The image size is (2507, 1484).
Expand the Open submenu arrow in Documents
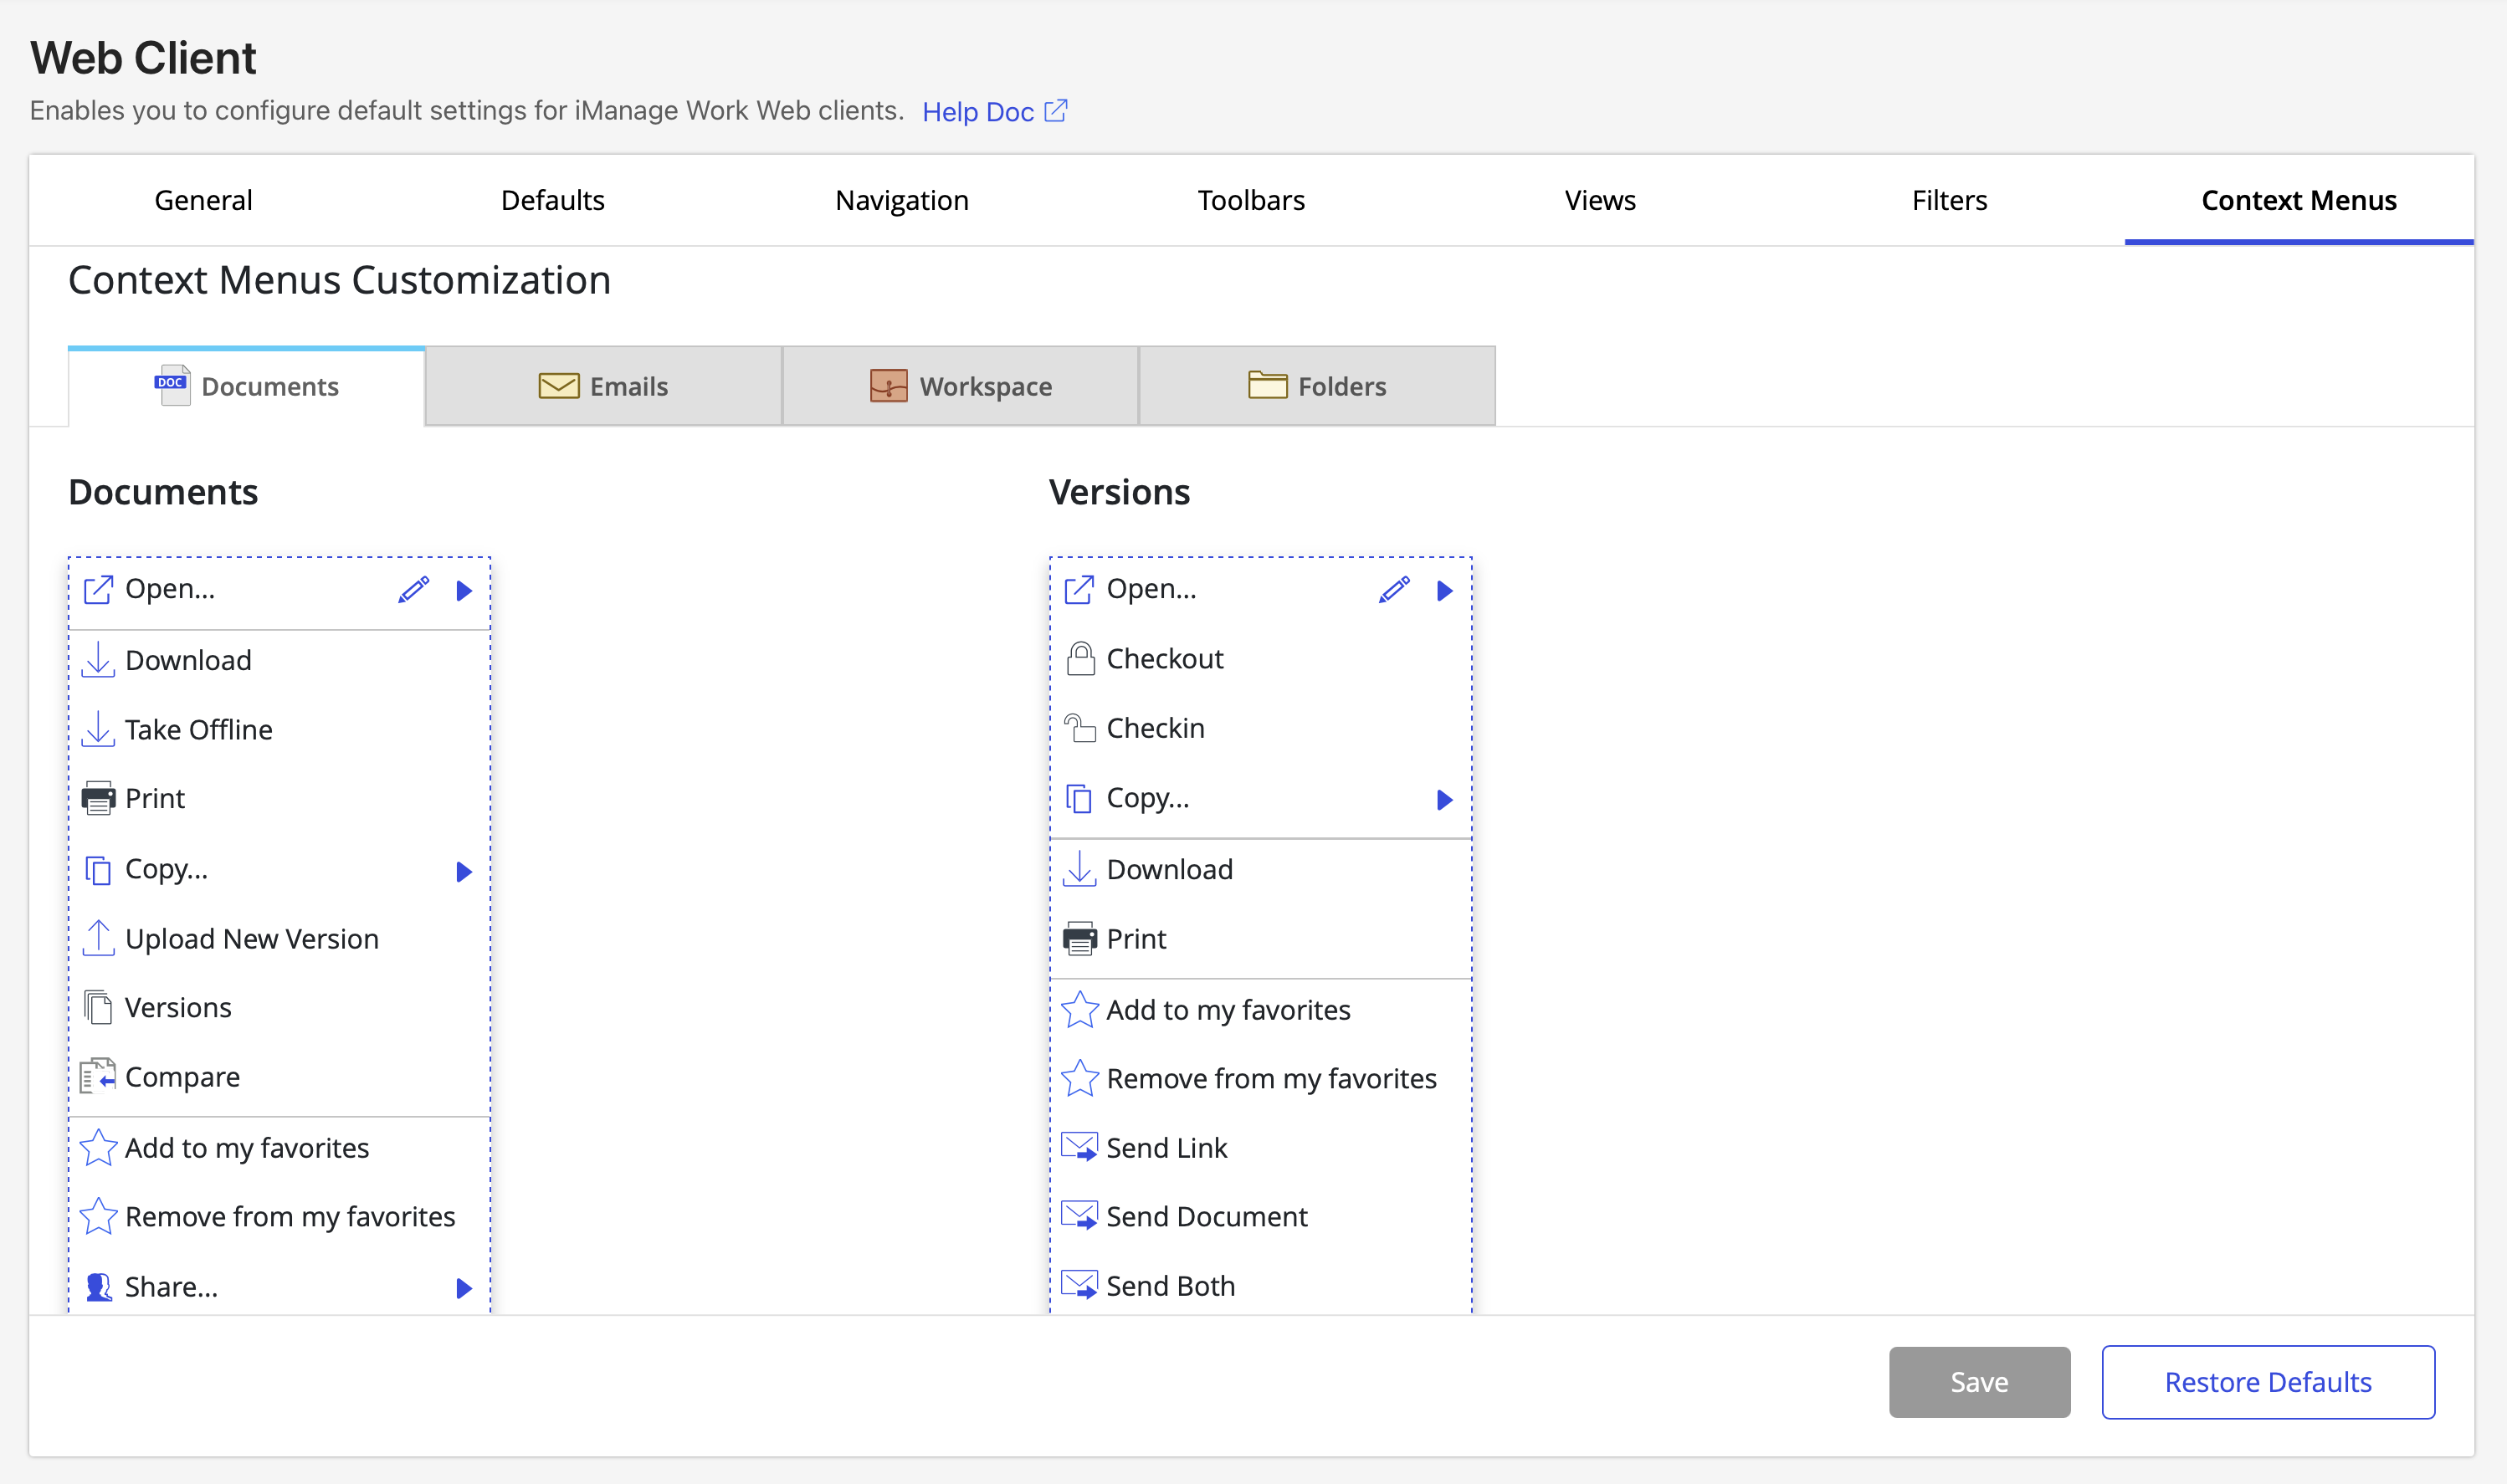pyautogui.click(x=464, y=591)
